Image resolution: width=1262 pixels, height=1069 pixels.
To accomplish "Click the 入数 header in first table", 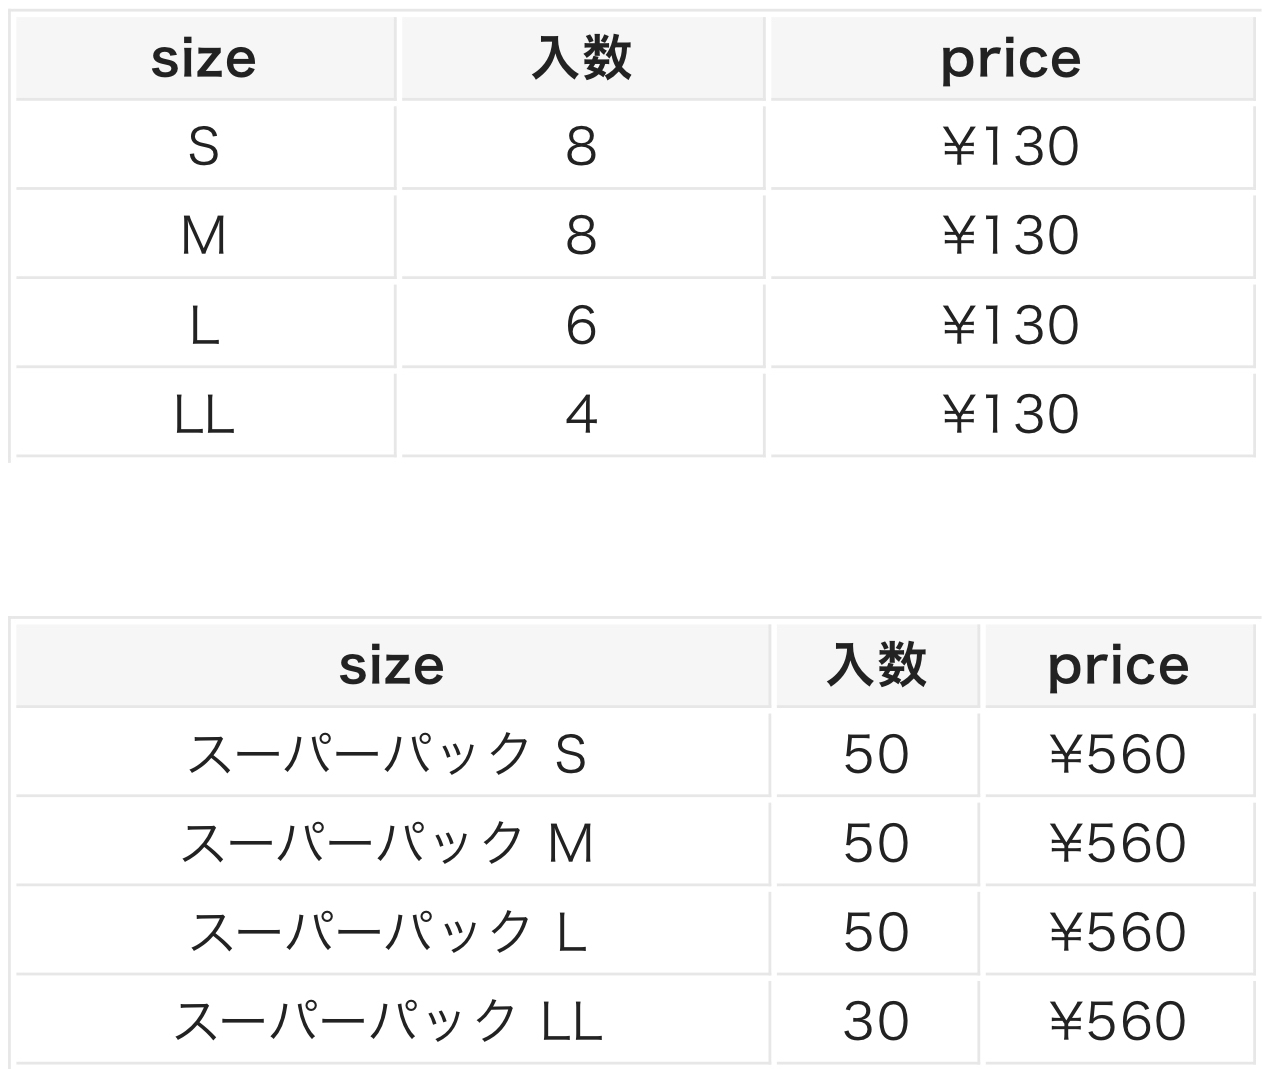I will tap(581, 59).
